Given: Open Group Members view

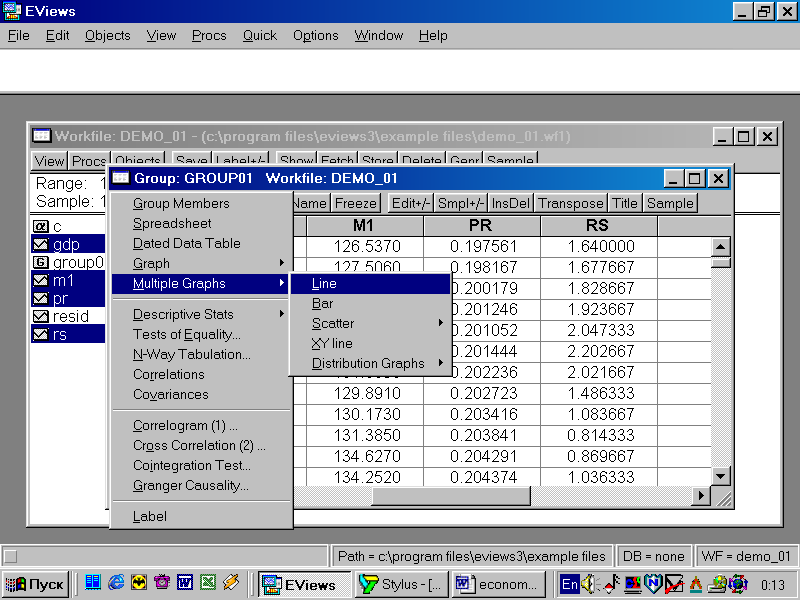Looking at the screenshot, I should pyautogui.click(x=200, y=203).
